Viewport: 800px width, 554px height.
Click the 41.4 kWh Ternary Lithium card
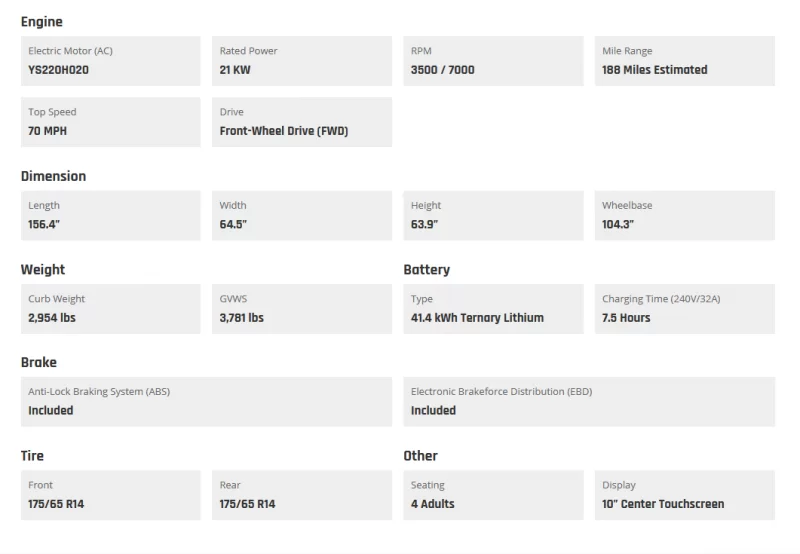493,308
